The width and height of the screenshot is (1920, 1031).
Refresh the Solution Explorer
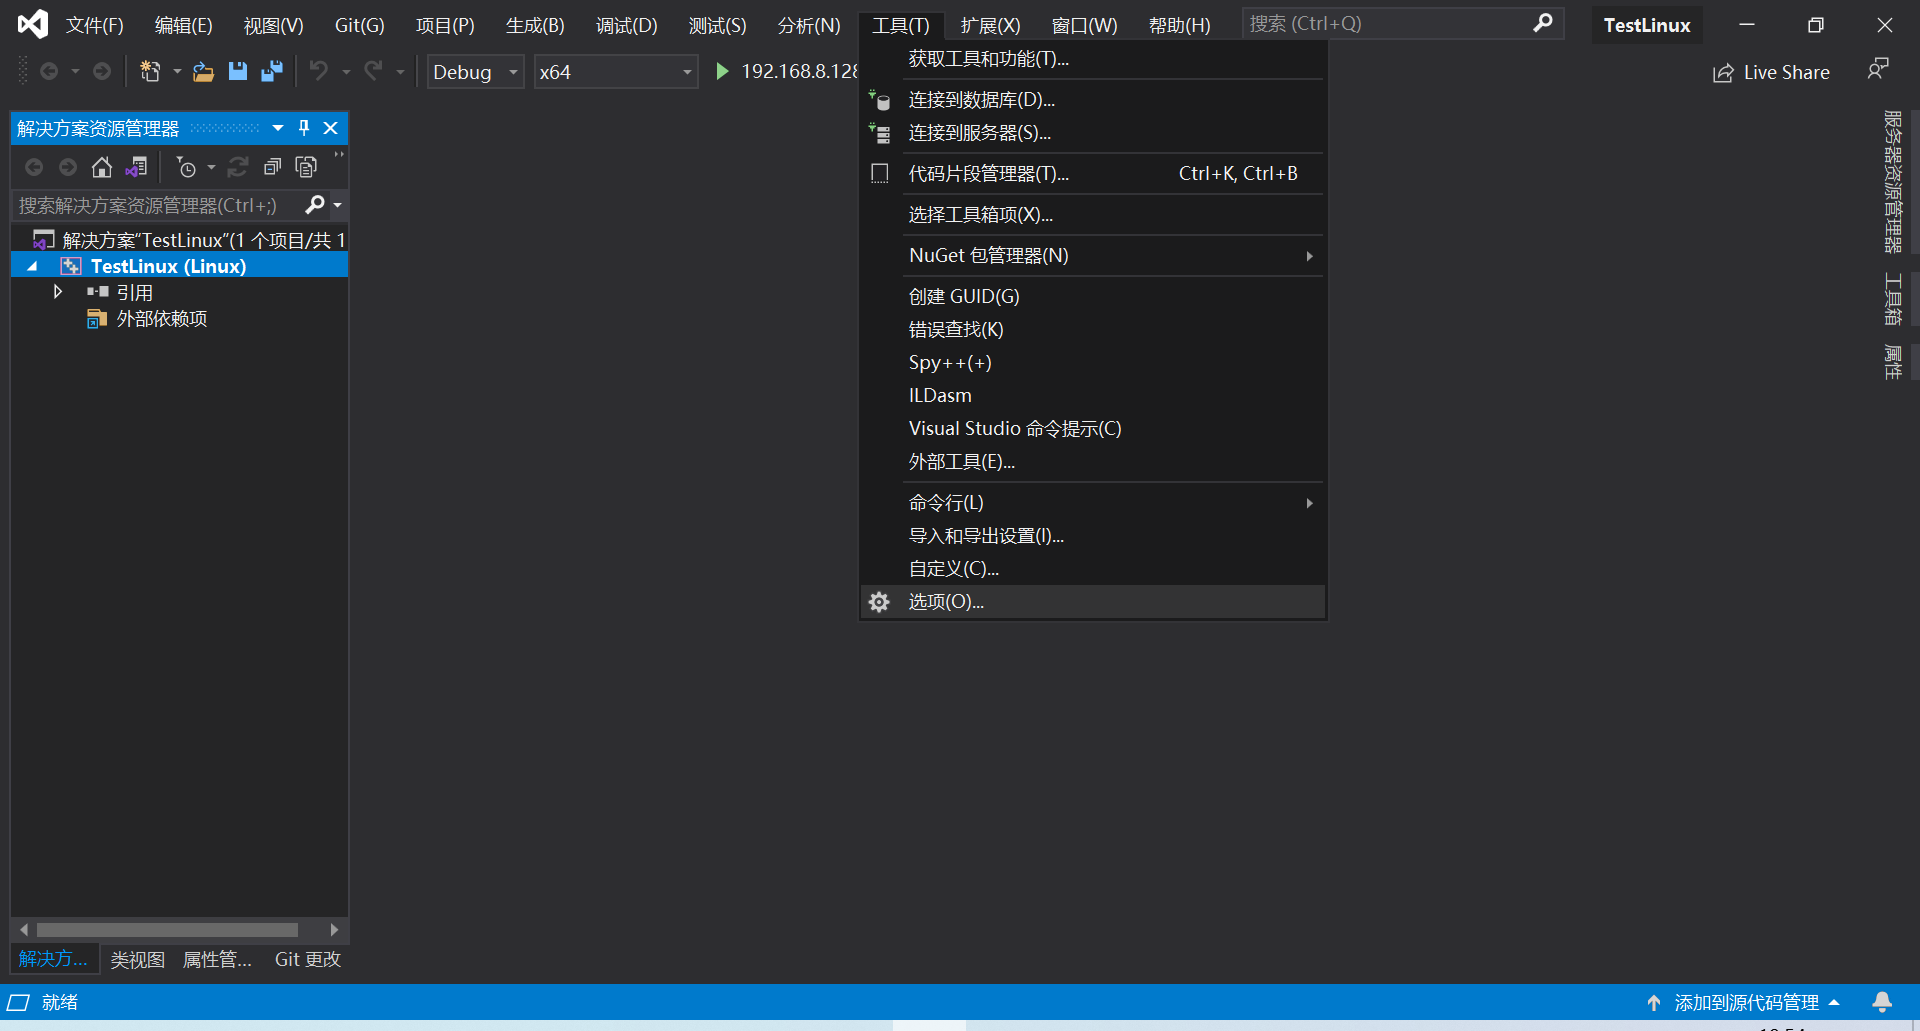238,167
